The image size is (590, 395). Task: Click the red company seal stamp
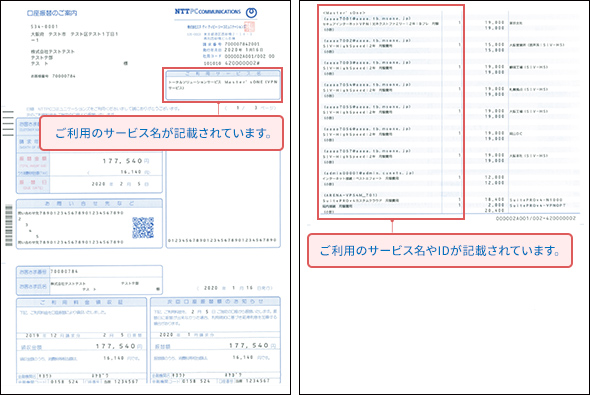(249, 27)
